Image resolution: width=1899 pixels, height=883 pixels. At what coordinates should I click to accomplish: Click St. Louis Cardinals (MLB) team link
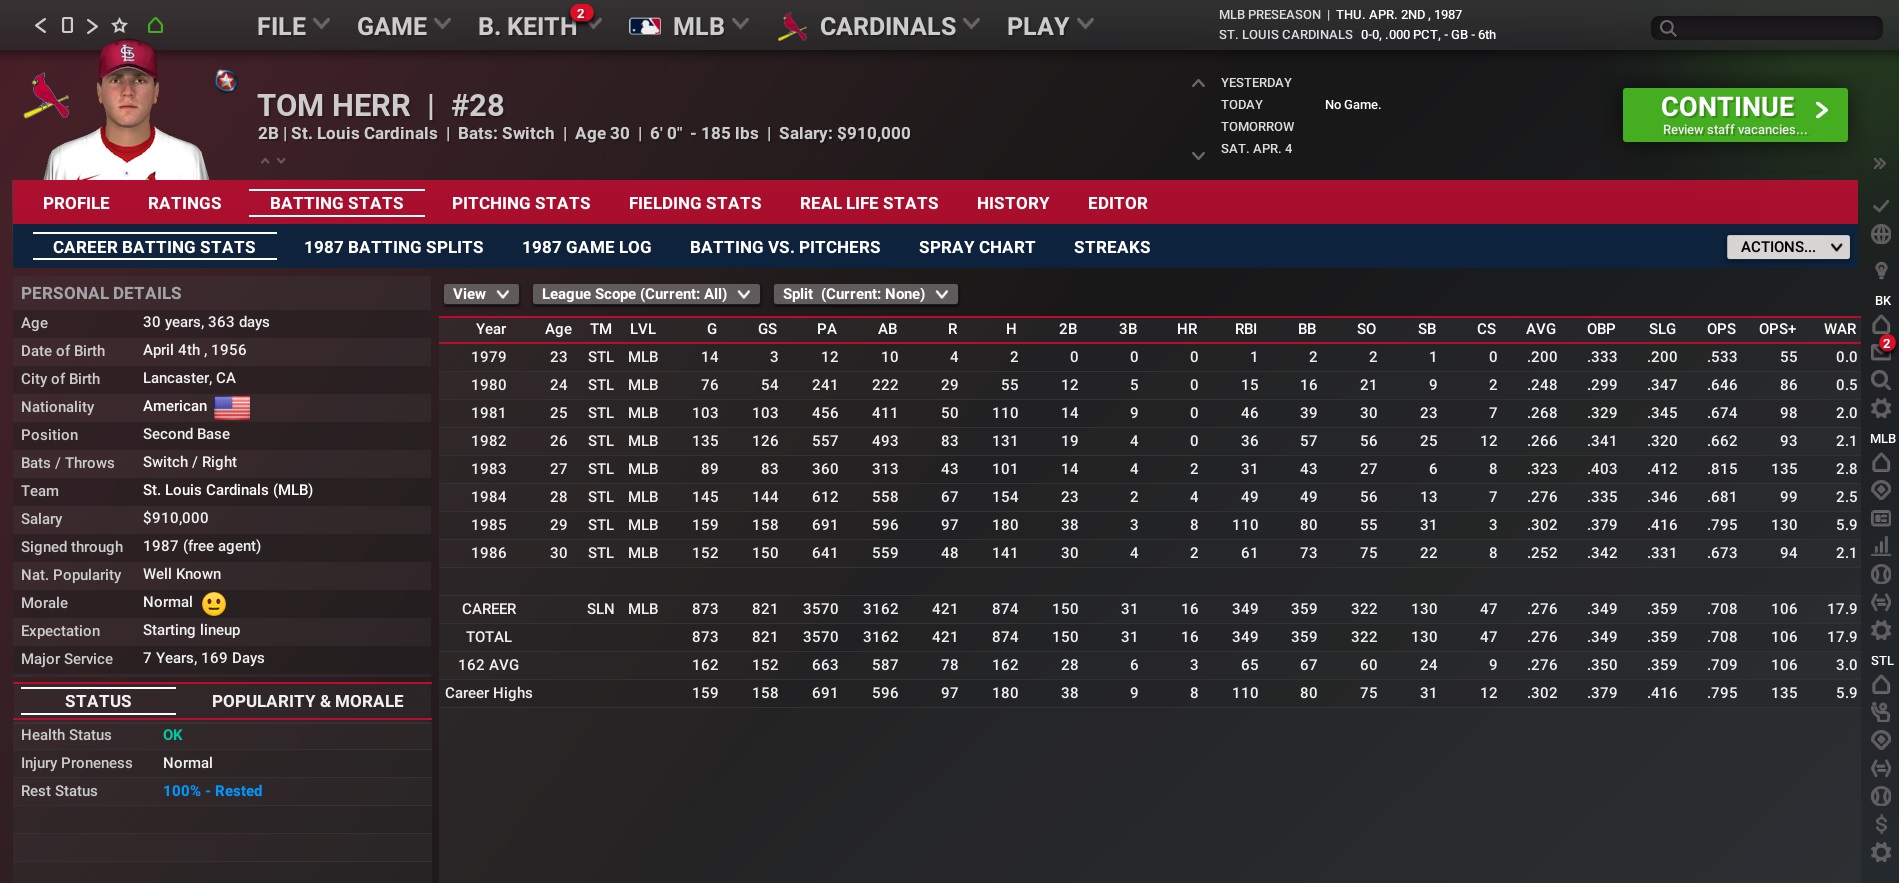tap(228, 490)
